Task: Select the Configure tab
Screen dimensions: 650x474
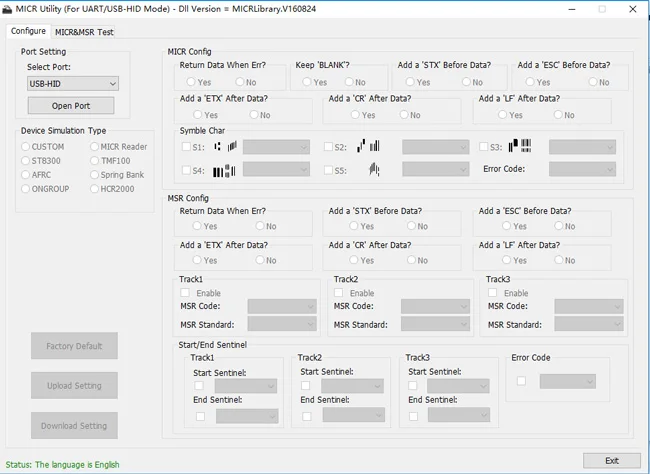Action: 28,32
